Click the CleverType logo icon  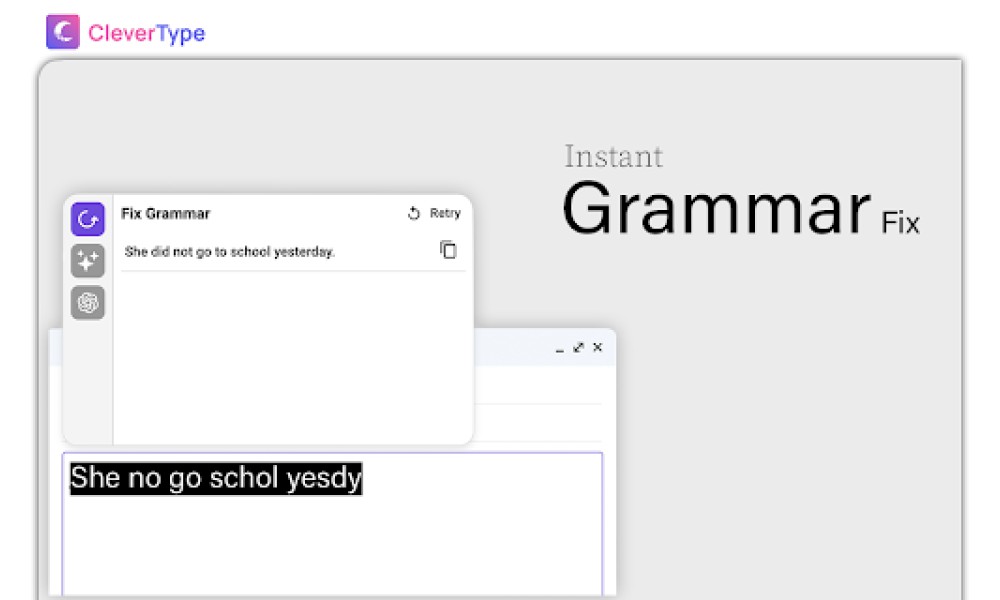[x=62, y=32]
